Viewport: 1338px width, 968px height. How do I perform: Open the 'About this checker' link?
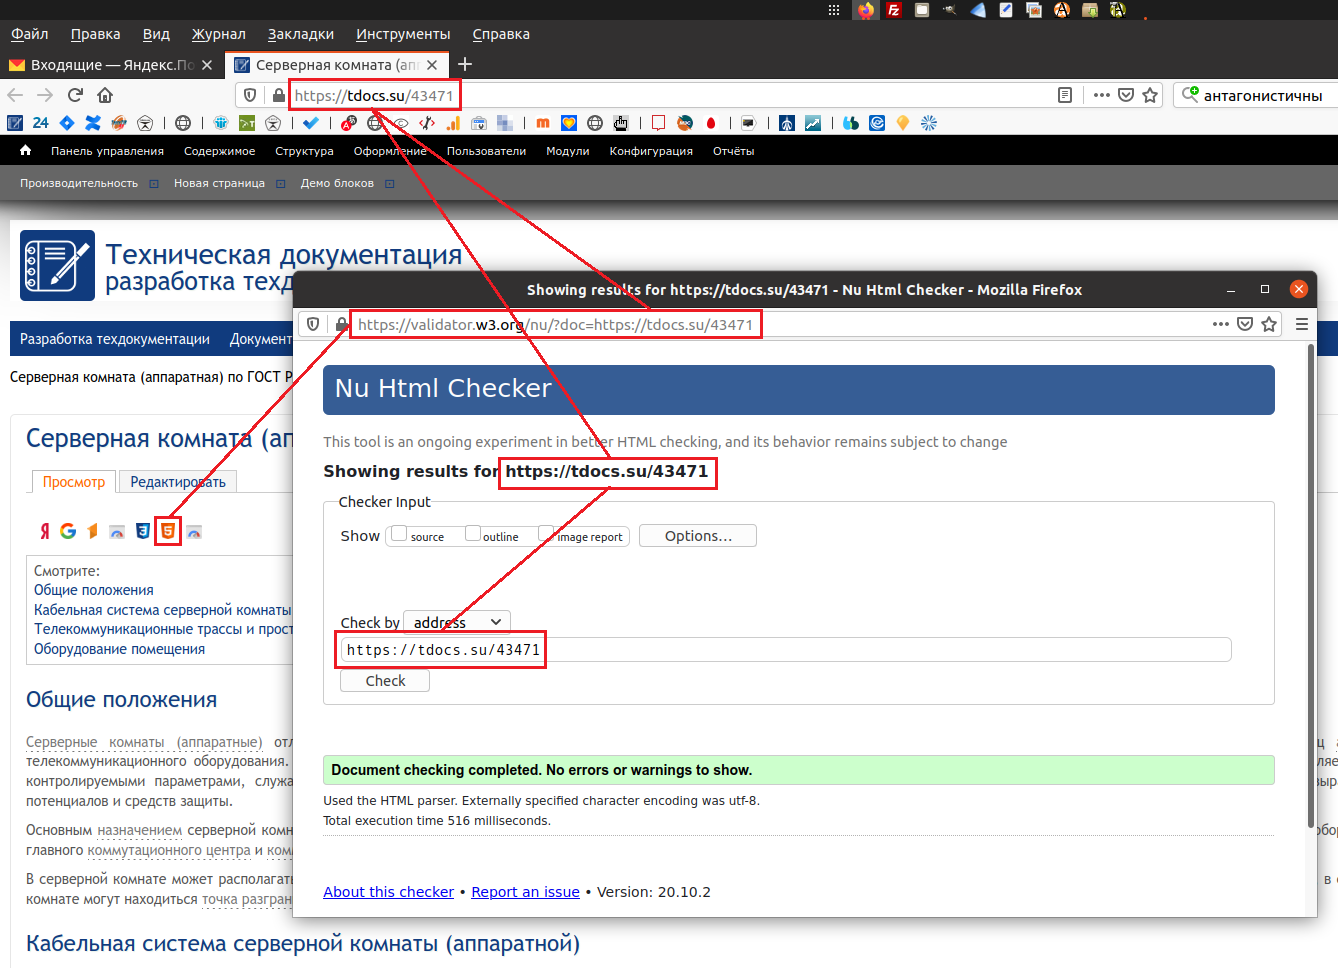[388, 892]
